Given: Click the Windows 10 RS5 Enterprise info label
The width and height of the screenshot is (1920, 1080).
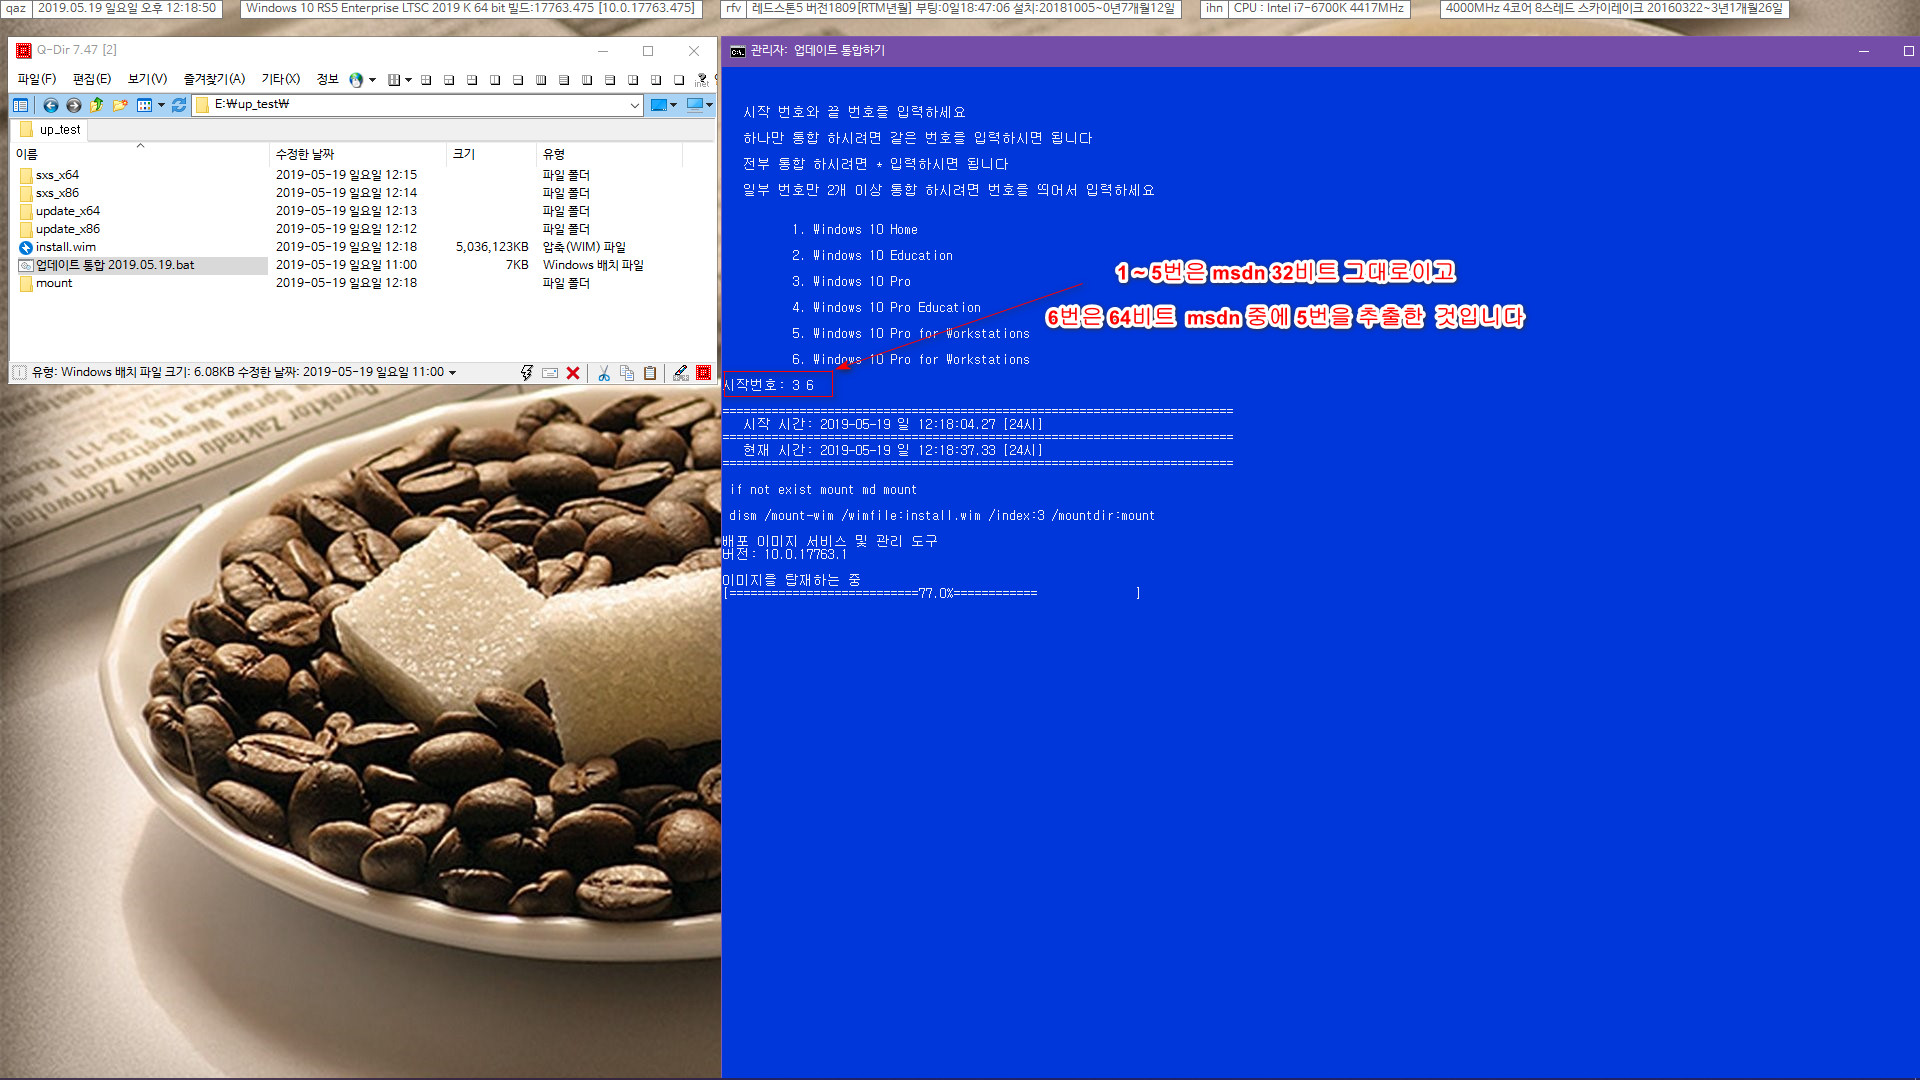Looking at the screenshot, I should [470, 8].
